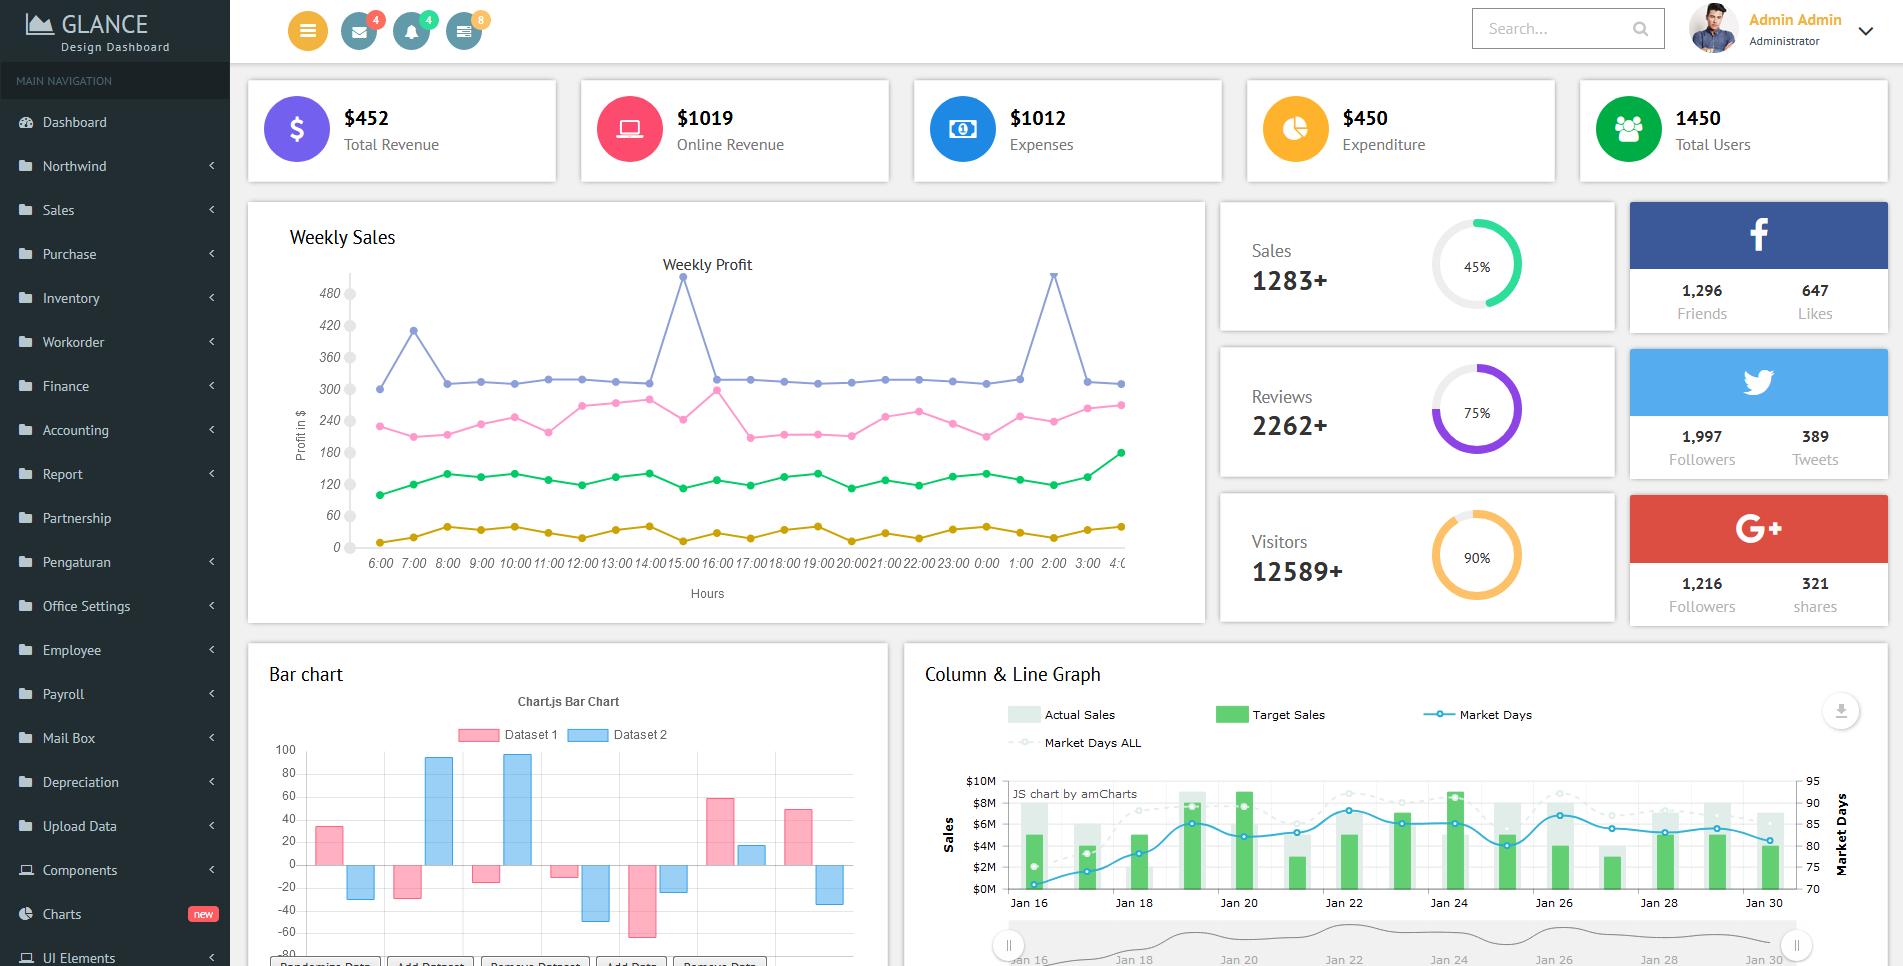Open Dashboard in the sidebar navigation
This screenshot has height=966, width=1903.
(74, 122)
